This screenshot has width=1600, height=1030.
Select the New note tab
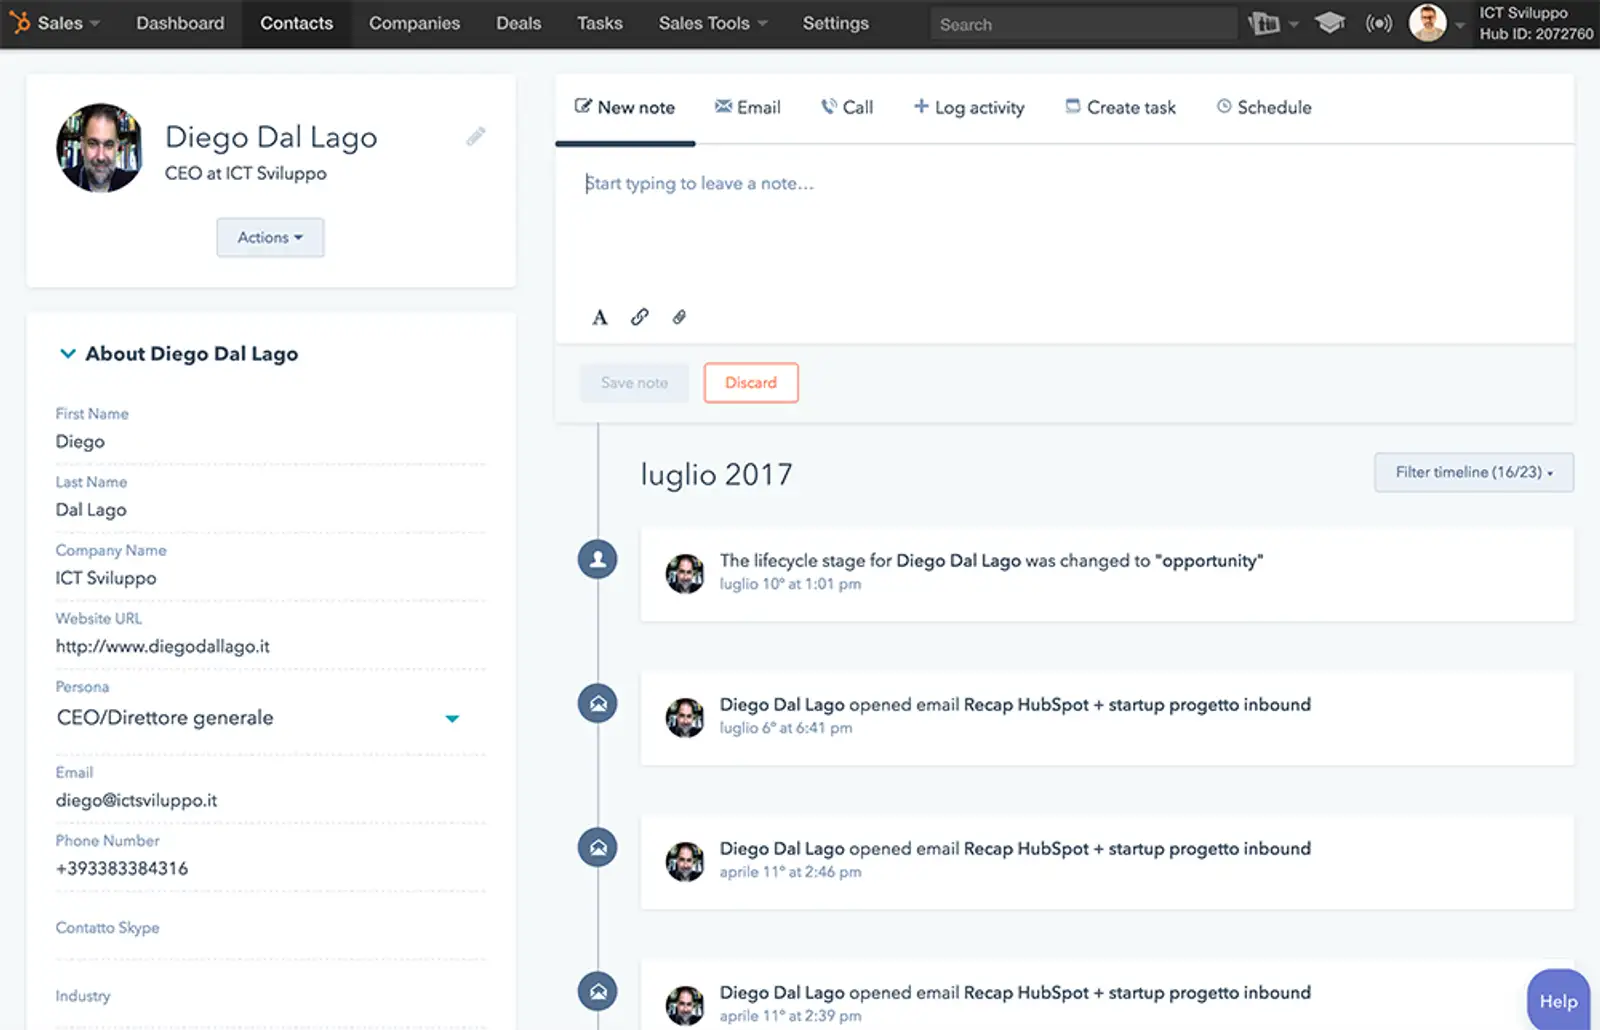(625, 107)
